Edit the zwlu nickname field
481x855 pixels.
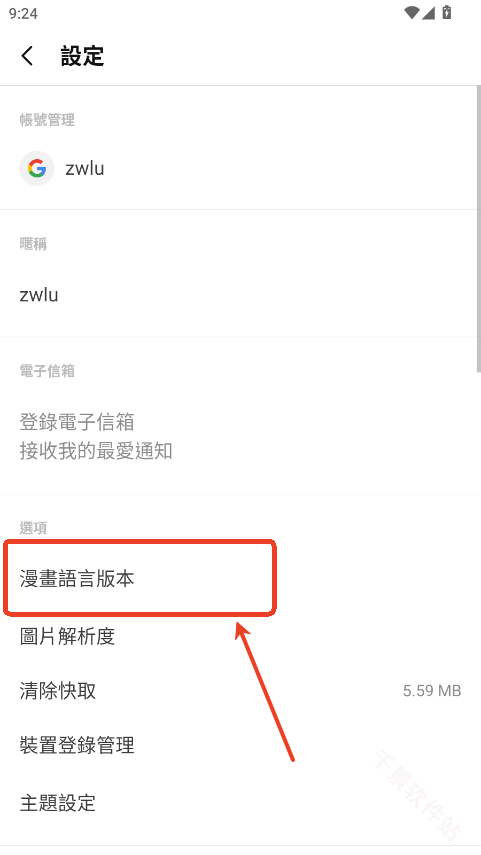238,295
